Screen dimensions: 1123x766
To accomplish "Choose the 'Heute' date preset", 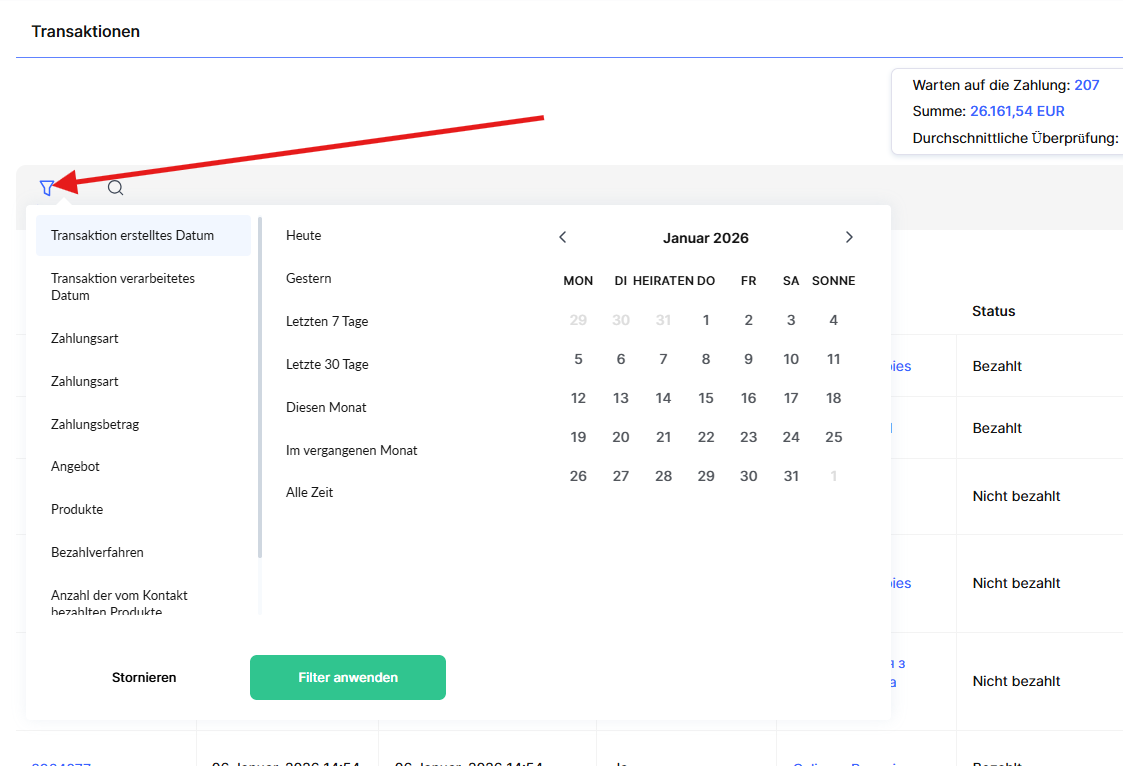I will tap(304, 236).
